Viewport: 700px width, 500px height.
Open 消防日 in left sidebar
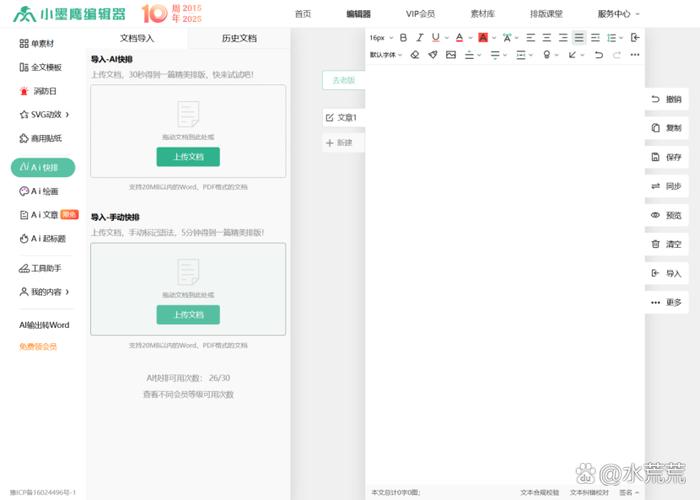pyautogui.click(x=38, y=91)
